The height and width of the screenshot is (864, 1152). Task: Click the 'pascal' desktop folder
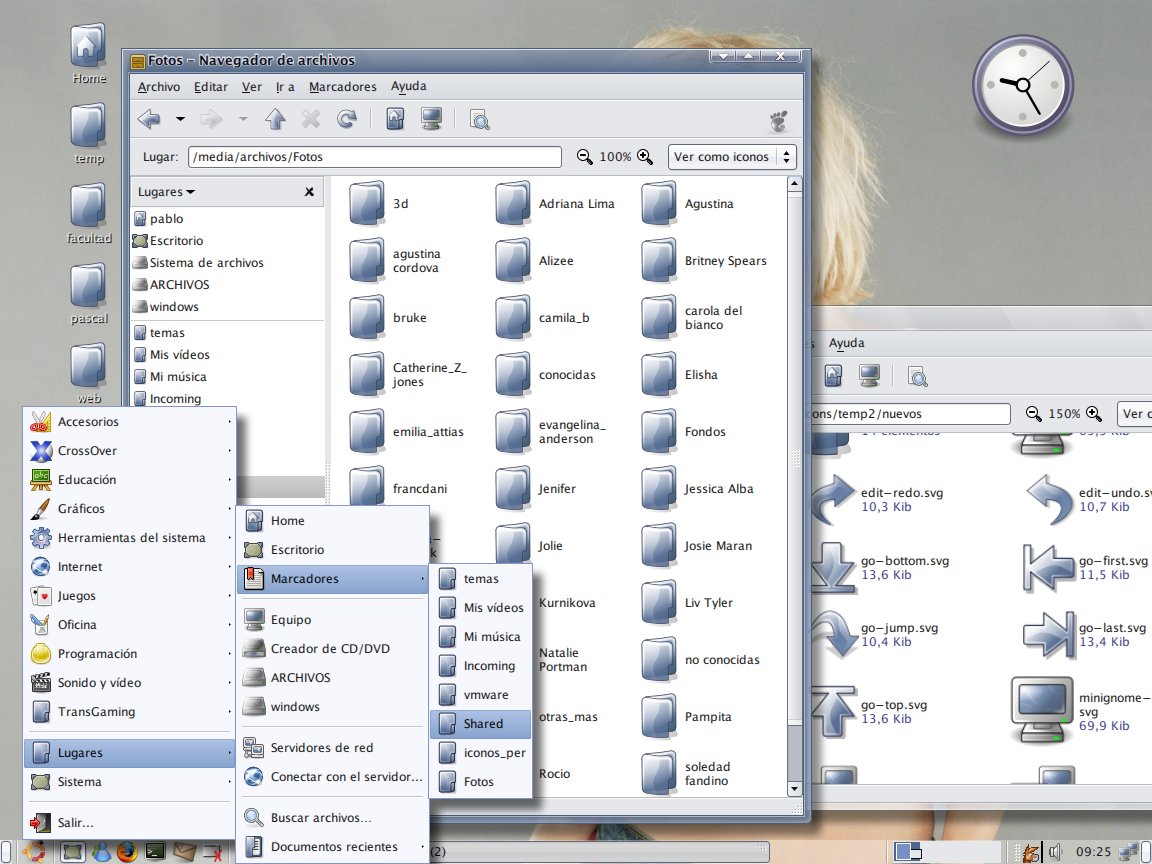click(x=89, y=294)
